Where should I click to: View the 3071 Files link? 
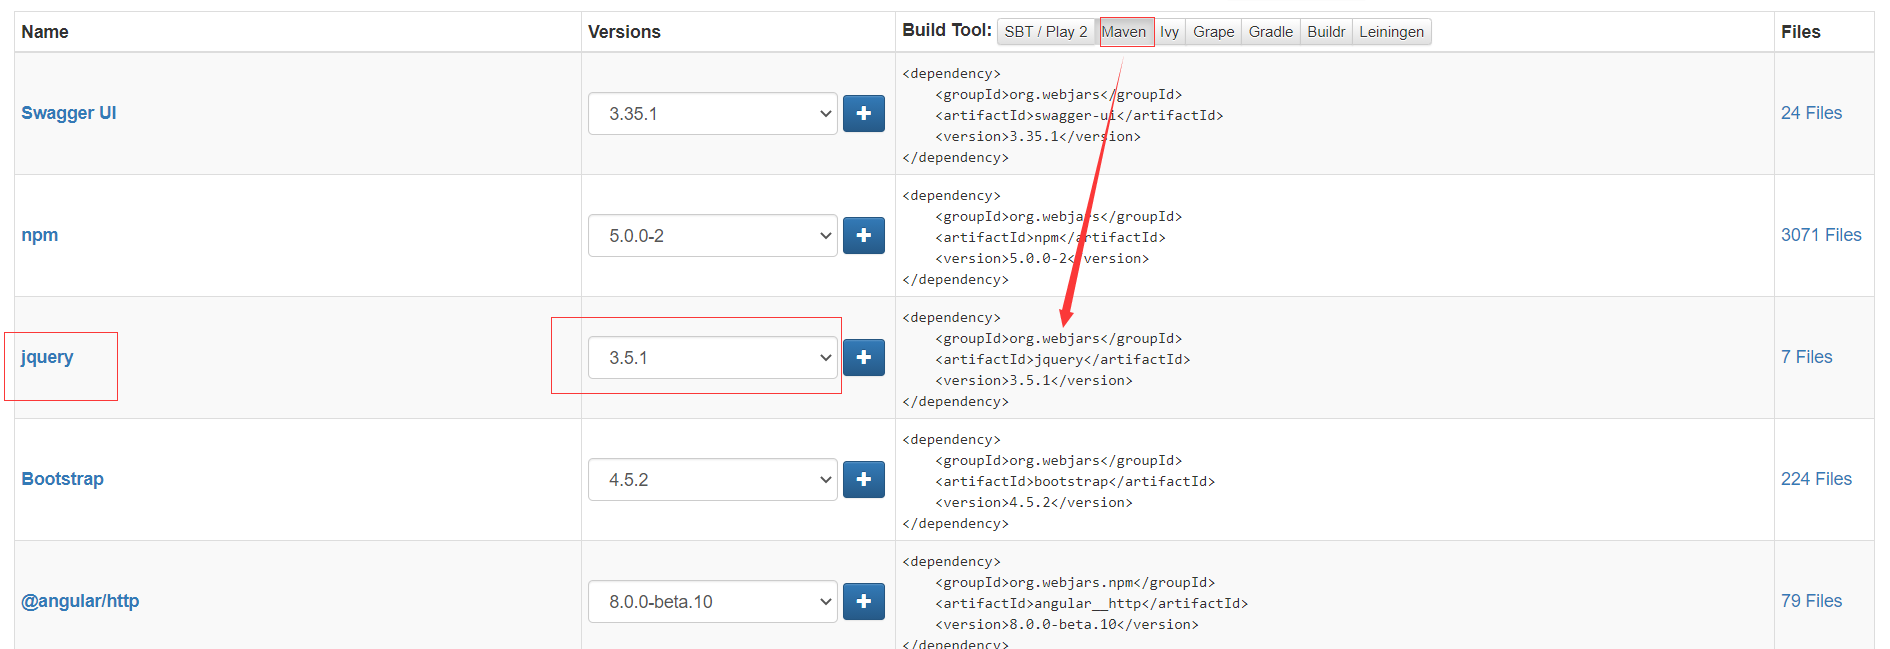(x=1821, y=235)
